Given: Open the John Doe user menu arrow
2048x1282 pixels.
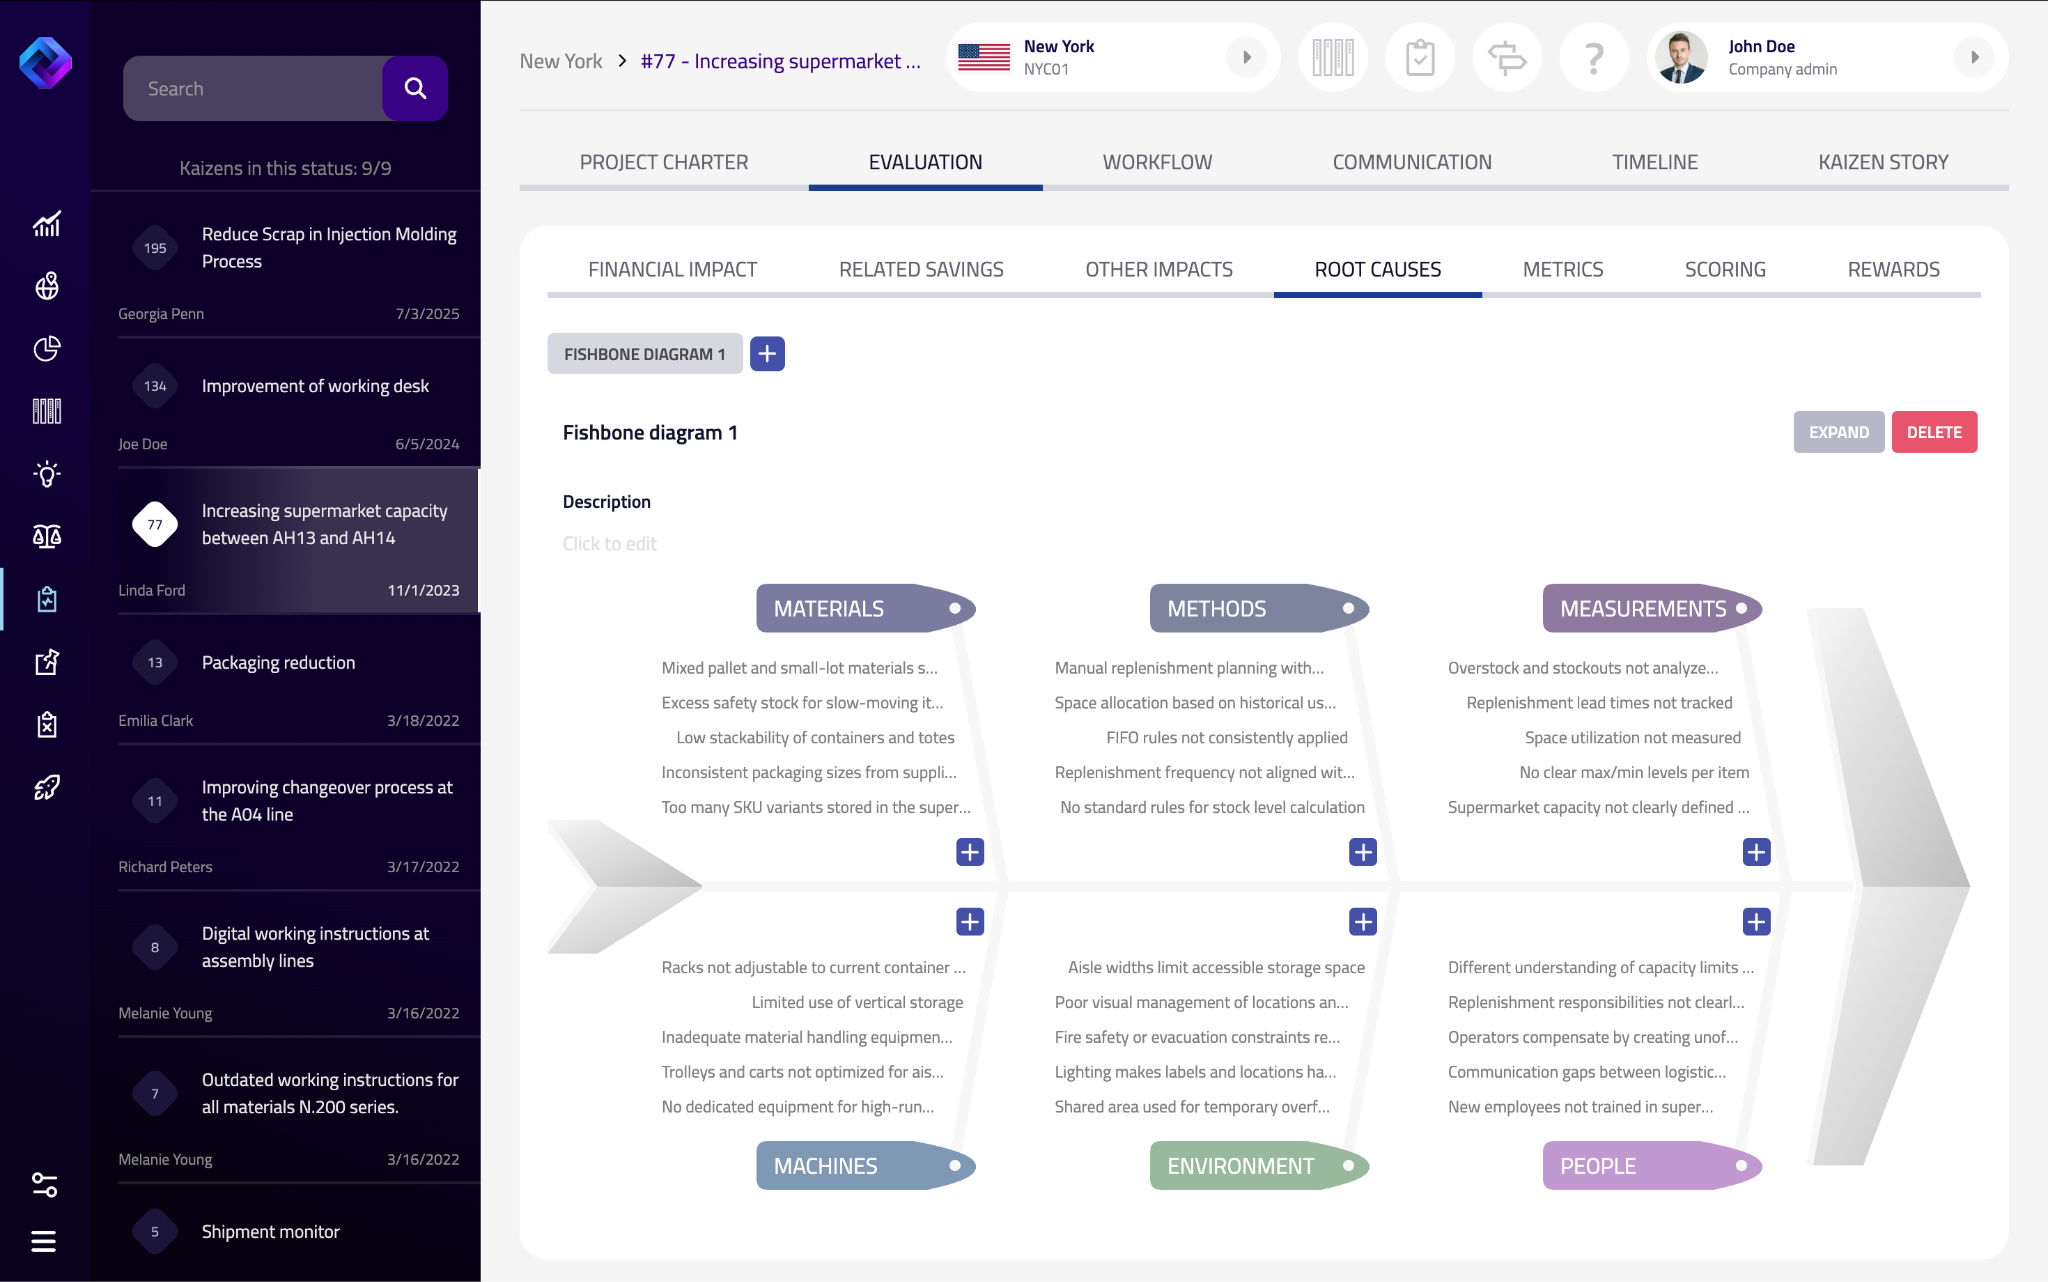Looking at the screenshot, I should (1974, 58).
